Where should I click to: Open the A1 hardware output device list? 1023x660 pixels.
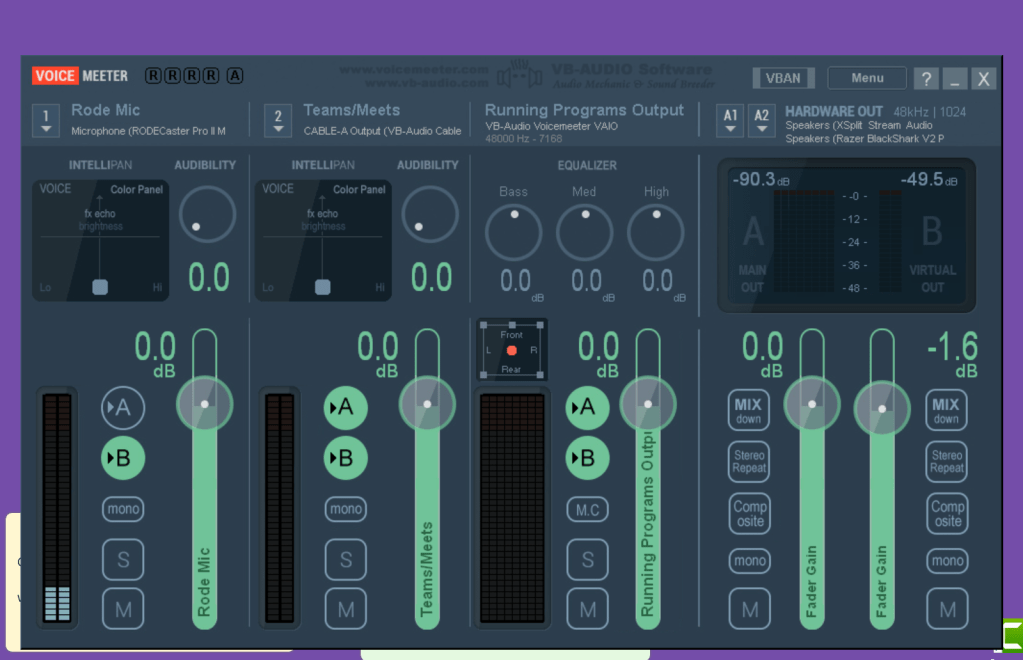coord(730,121)
